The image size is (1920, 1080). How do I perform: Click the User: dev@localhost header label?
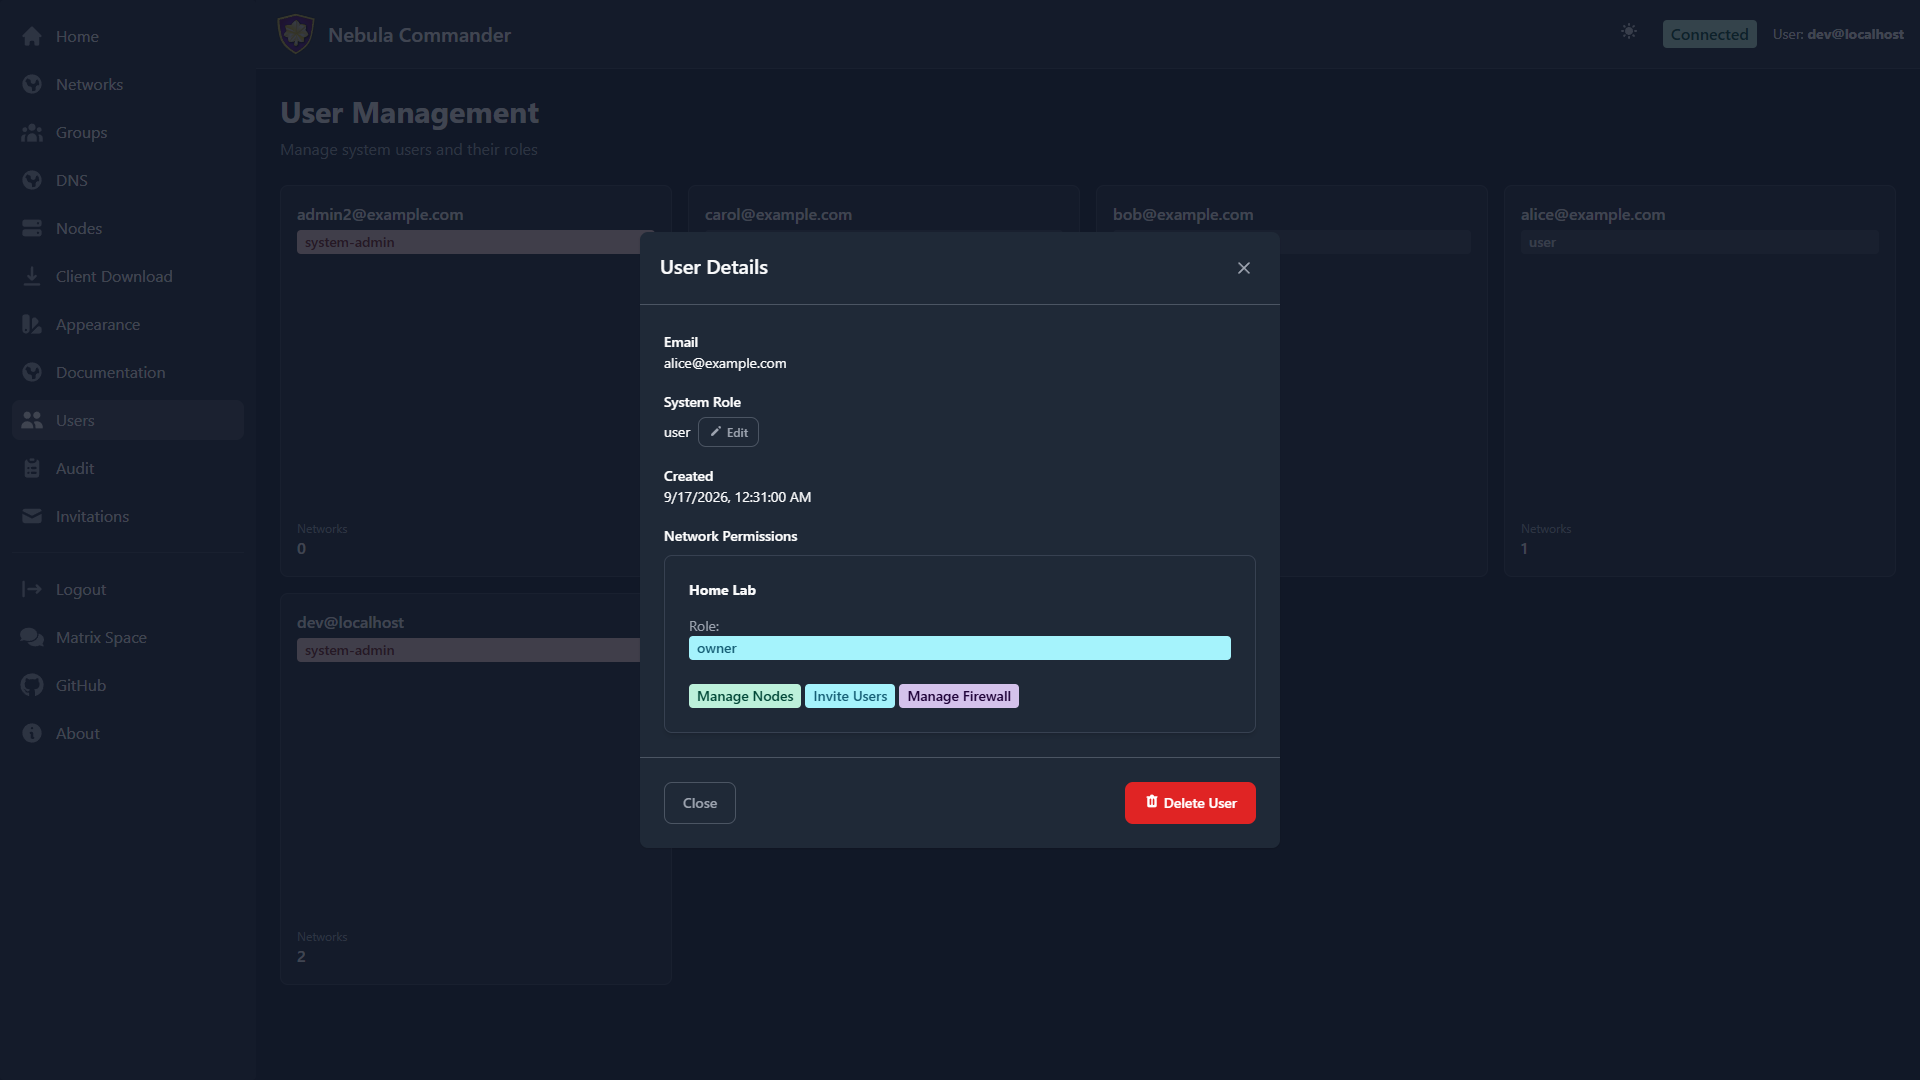[1838, 34]
